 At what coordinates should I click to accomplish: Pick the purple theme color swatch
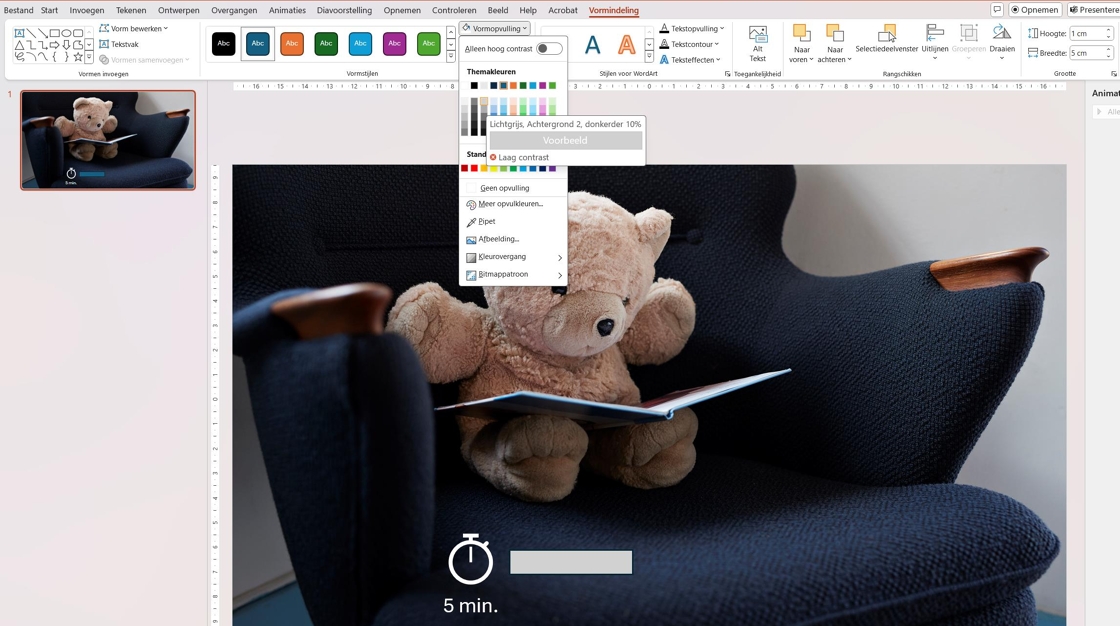[543, 85]
